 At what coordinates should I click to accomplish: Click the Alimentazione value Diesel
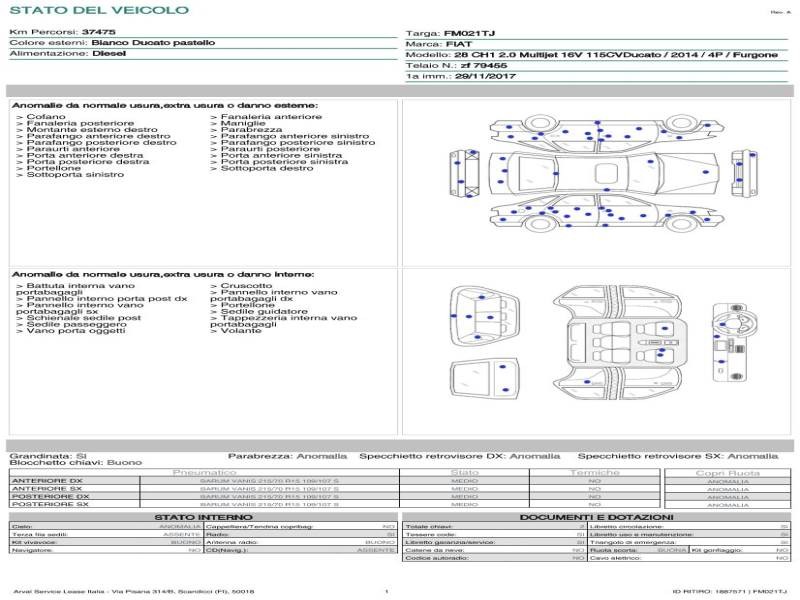click(x=109, y=54)
